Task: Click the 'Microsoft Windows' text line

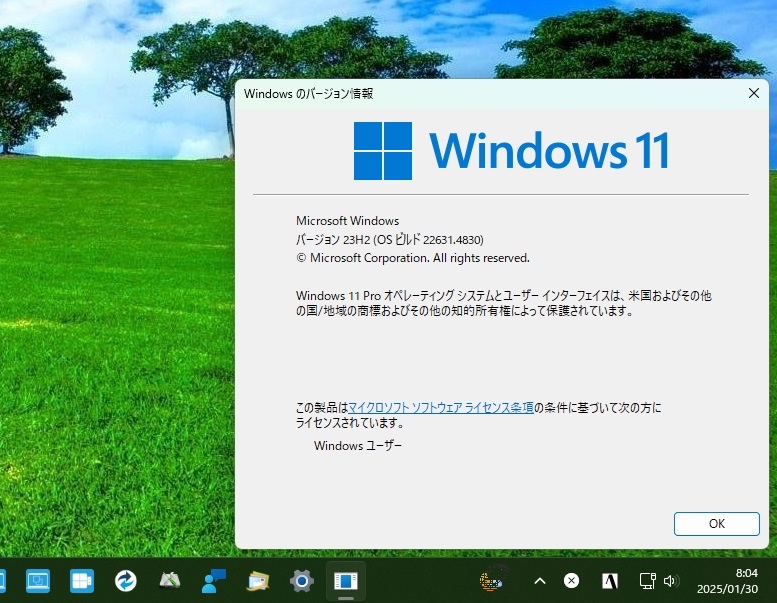Action: pyautogui.click(x=347, y=220)
